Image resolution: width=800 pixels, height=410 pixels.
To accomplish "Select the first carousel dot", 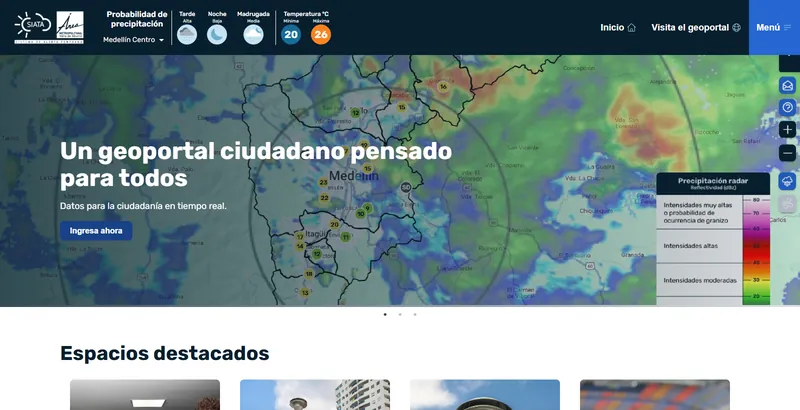I will [385, 314].
